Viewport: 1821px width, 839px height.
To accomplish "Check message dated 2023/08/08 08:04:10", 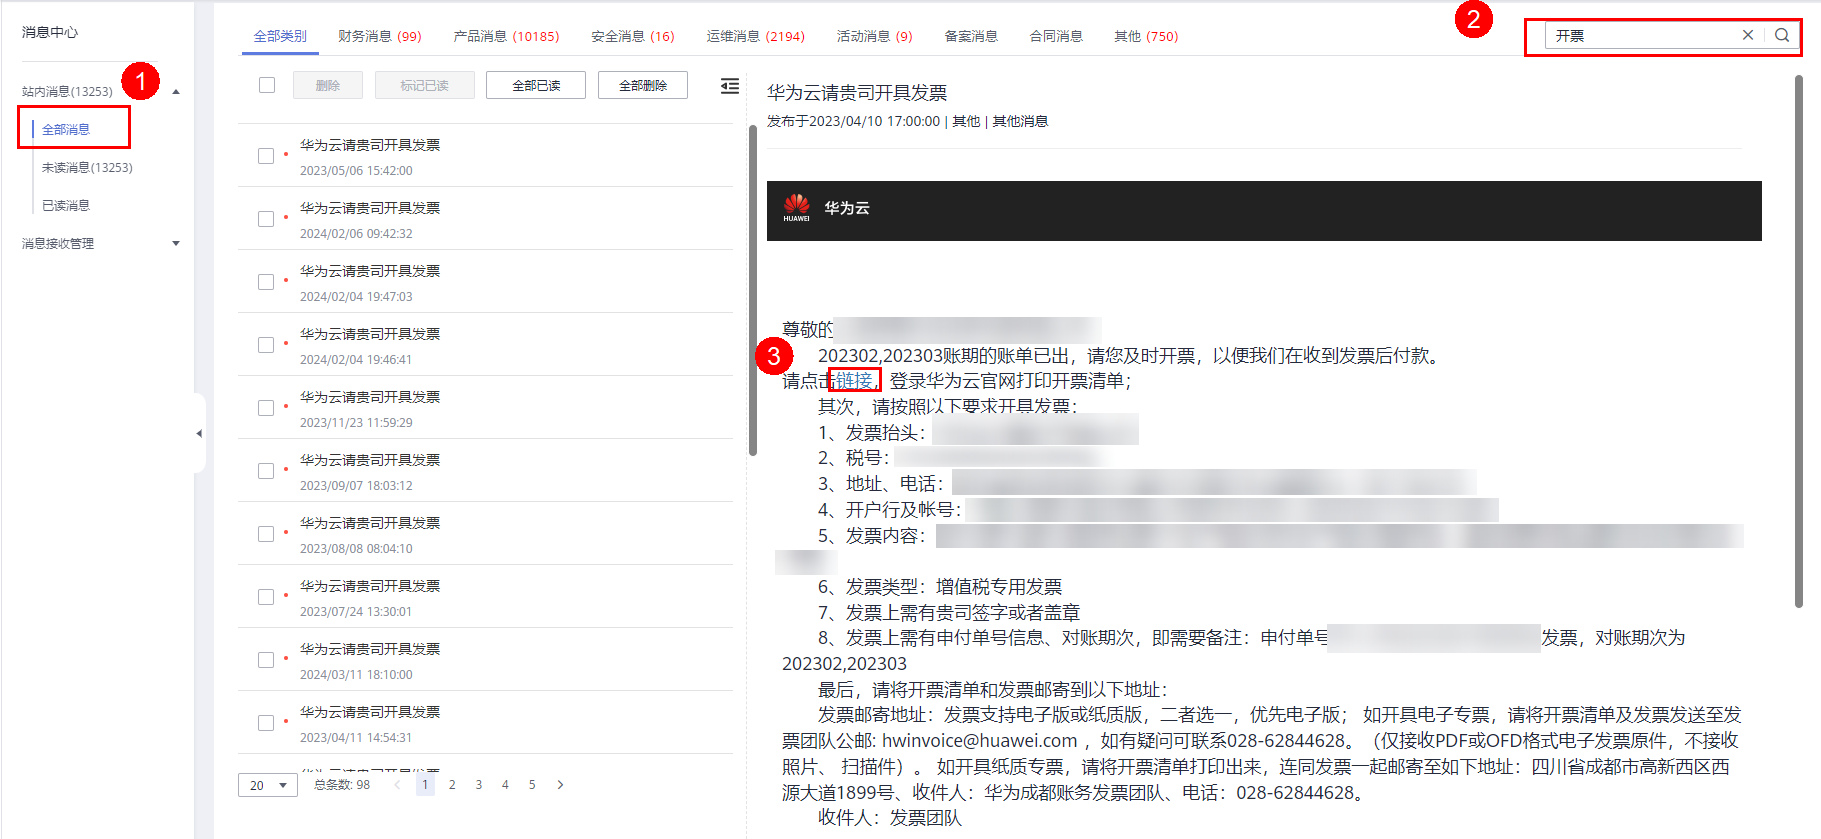I will point(266,534).
